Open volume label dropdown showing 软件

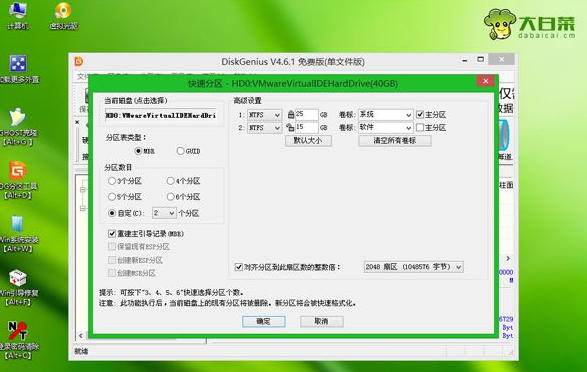point(386,128)
